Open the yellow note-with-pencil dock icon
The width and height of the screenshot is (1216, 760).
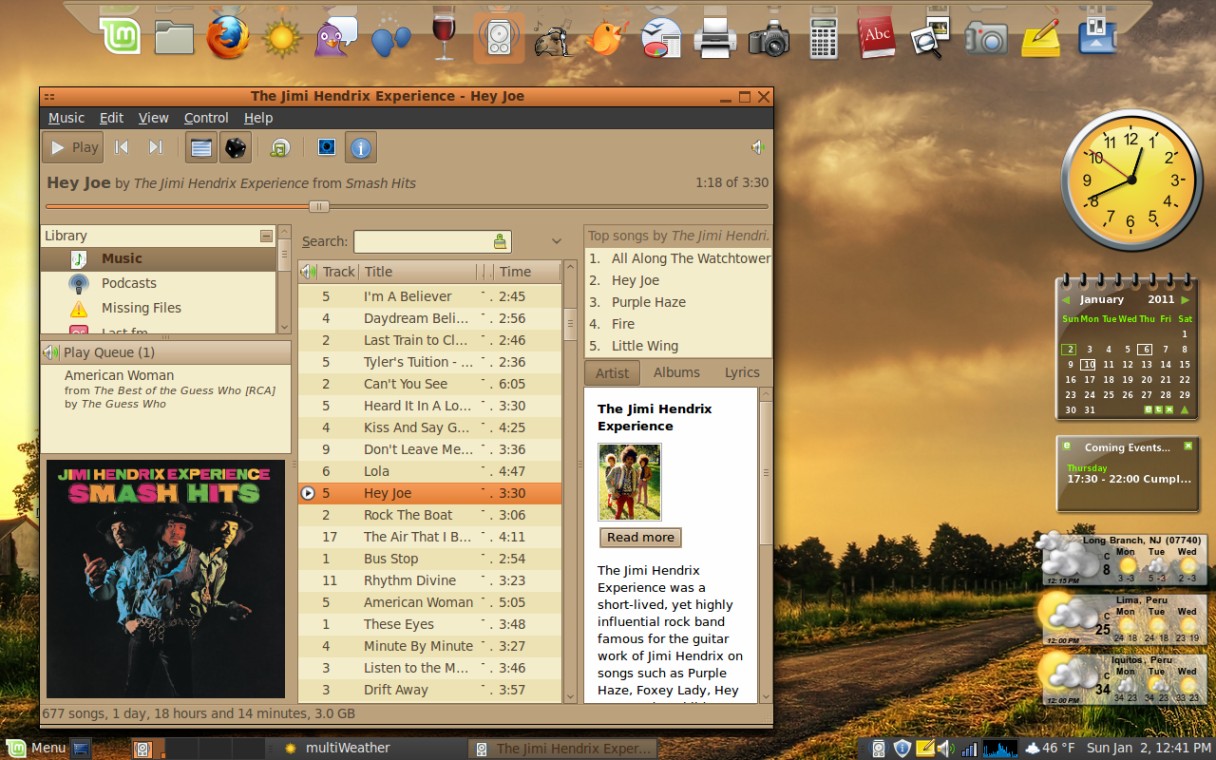[1040, 38]
